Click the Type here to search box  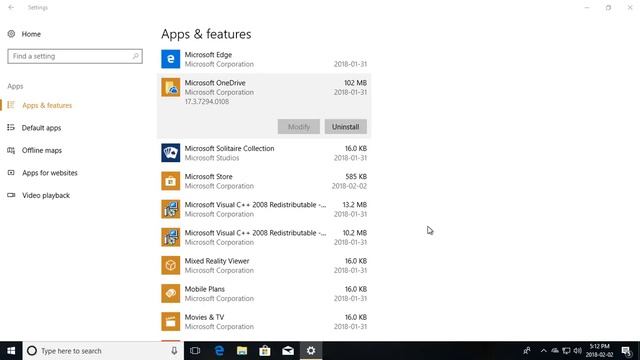click(103, 351)
